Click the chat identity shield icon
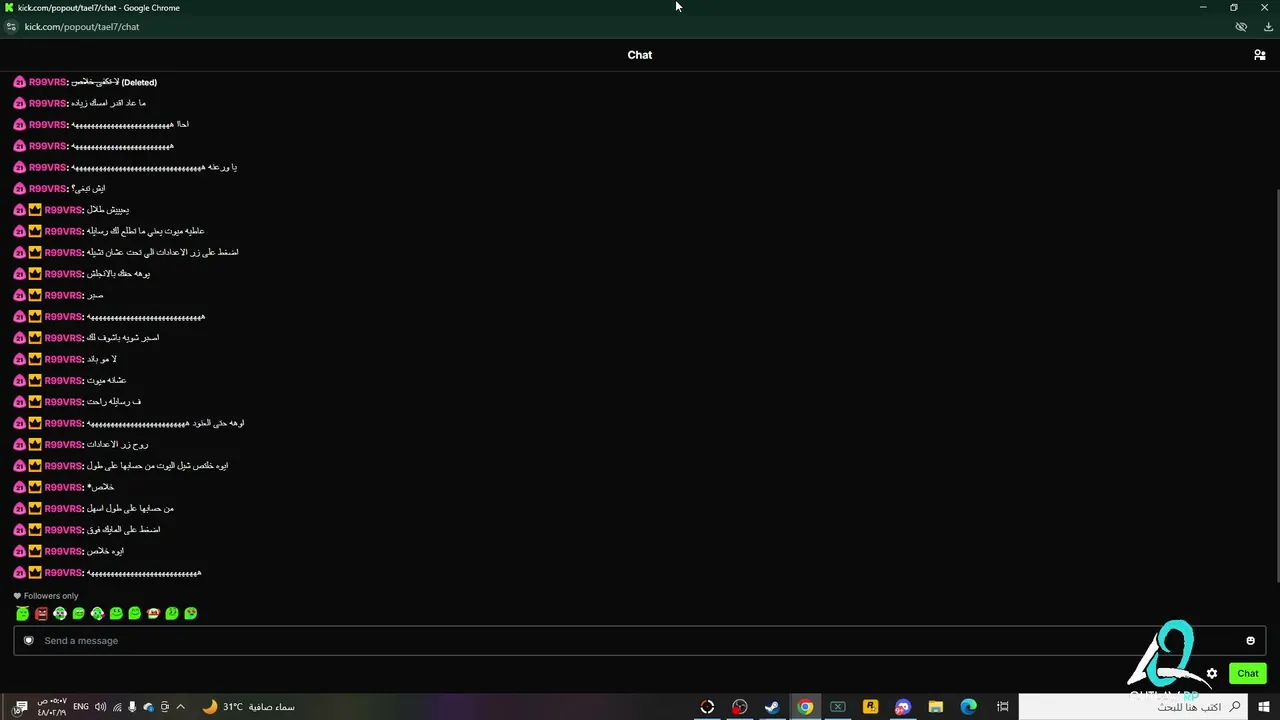 click(29, 641)
